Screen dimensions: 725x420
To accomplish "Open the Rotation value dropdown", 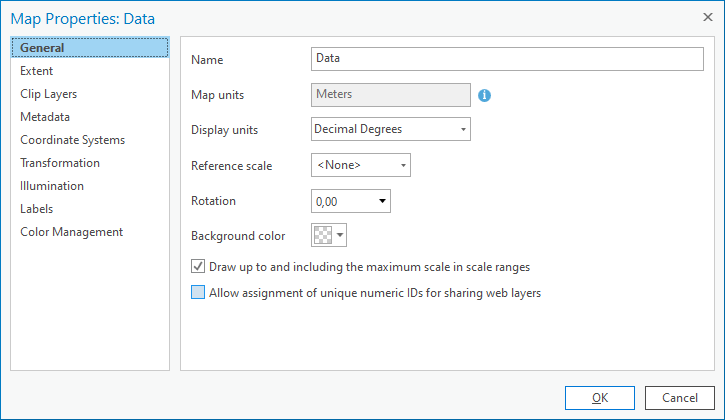I will pyautogui.click(x=383, y=201).
